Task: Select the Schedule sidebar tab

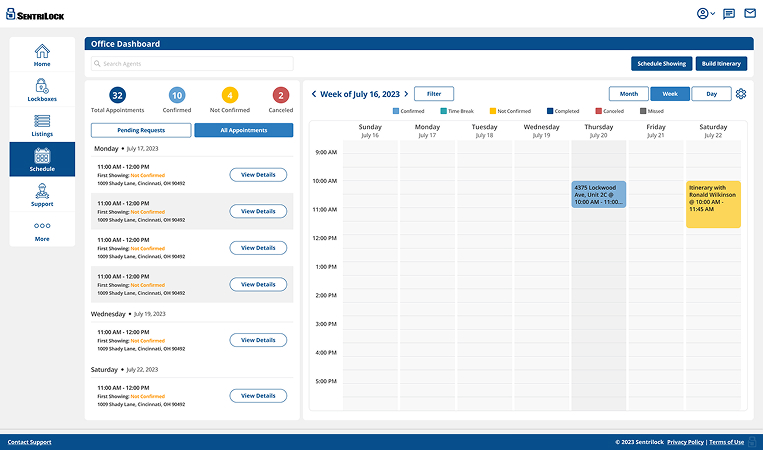Action: tap(42, 160)
